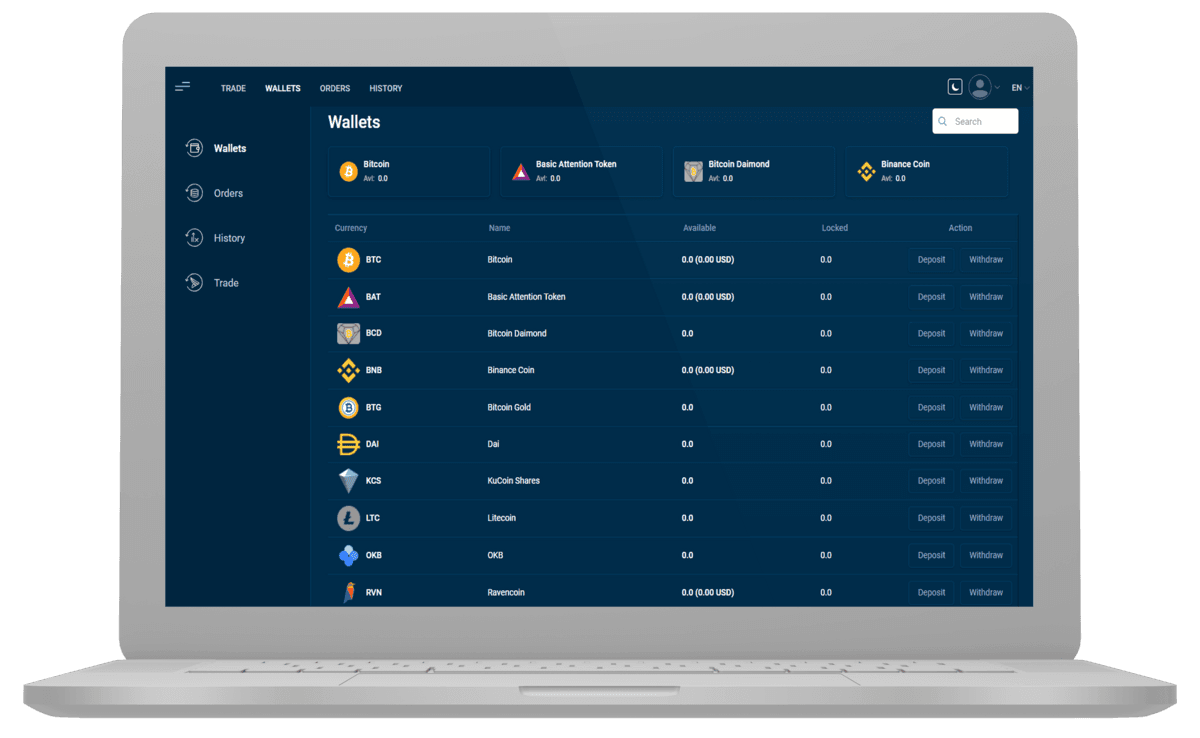Click the Currency column header
Image resolution: width=1200 pixels, height=738 pixels.
coord(351,228)
